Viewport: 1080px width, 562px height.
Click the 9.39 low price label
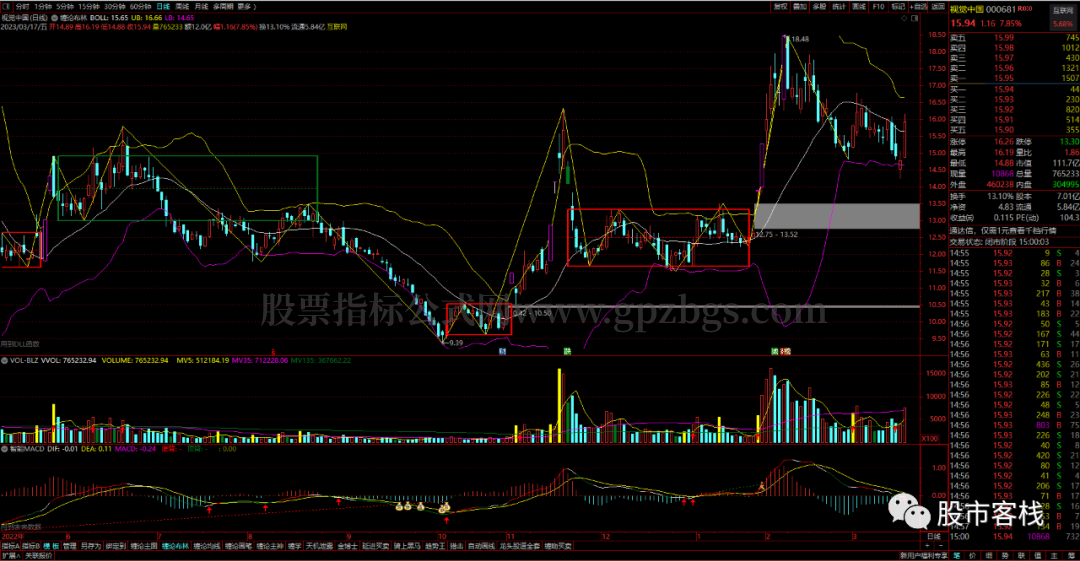(x=455, y=342)
